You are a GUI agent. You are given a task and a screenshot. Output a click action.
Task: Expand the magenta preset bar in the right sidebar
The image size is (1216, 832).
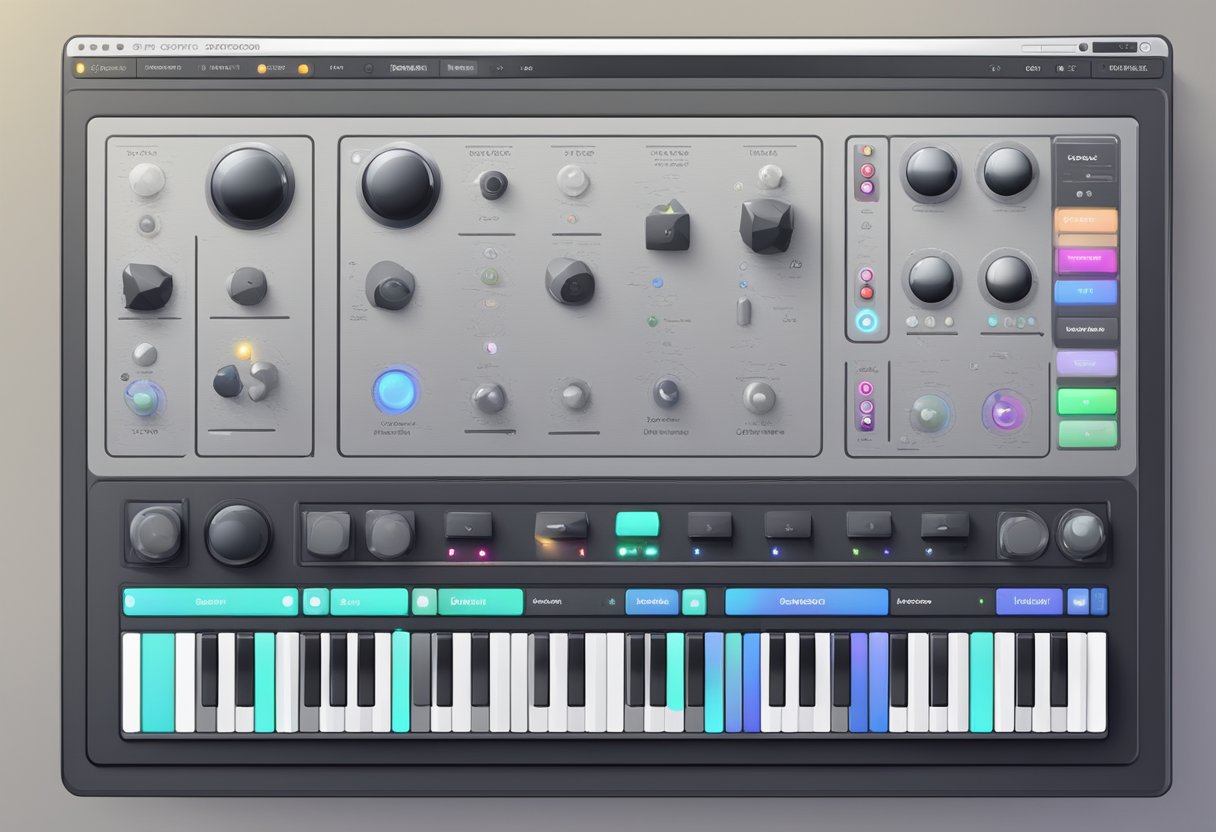pos(1086,260)
